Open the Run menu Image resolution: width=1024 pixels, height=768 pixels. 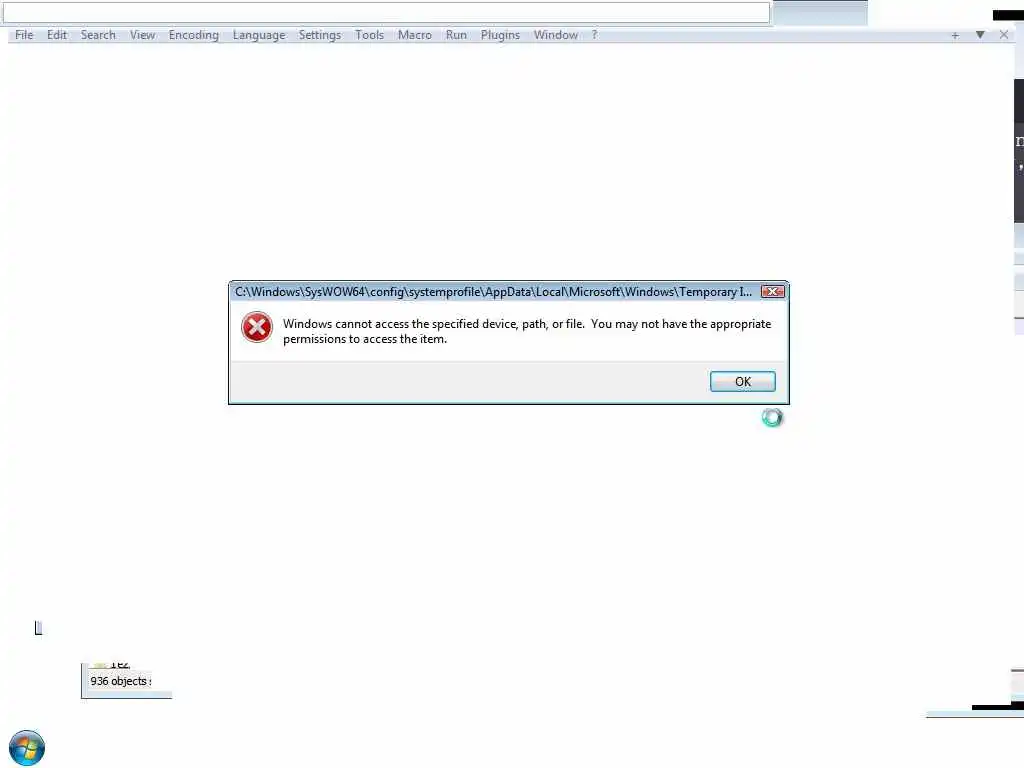(x=456, y=35)
